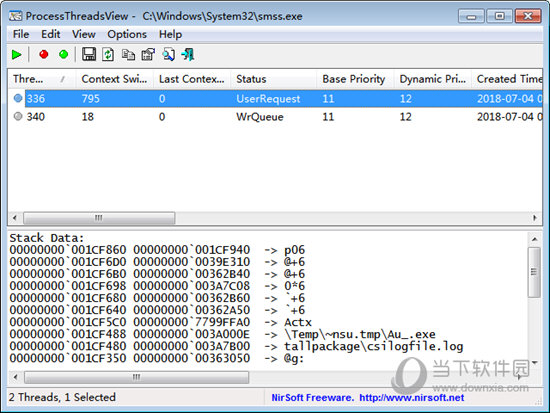Image resolution: width=550 pixels, height=413 pixels.
Task: Click the Stack Data: heading text
Action: tap(47, 238)
